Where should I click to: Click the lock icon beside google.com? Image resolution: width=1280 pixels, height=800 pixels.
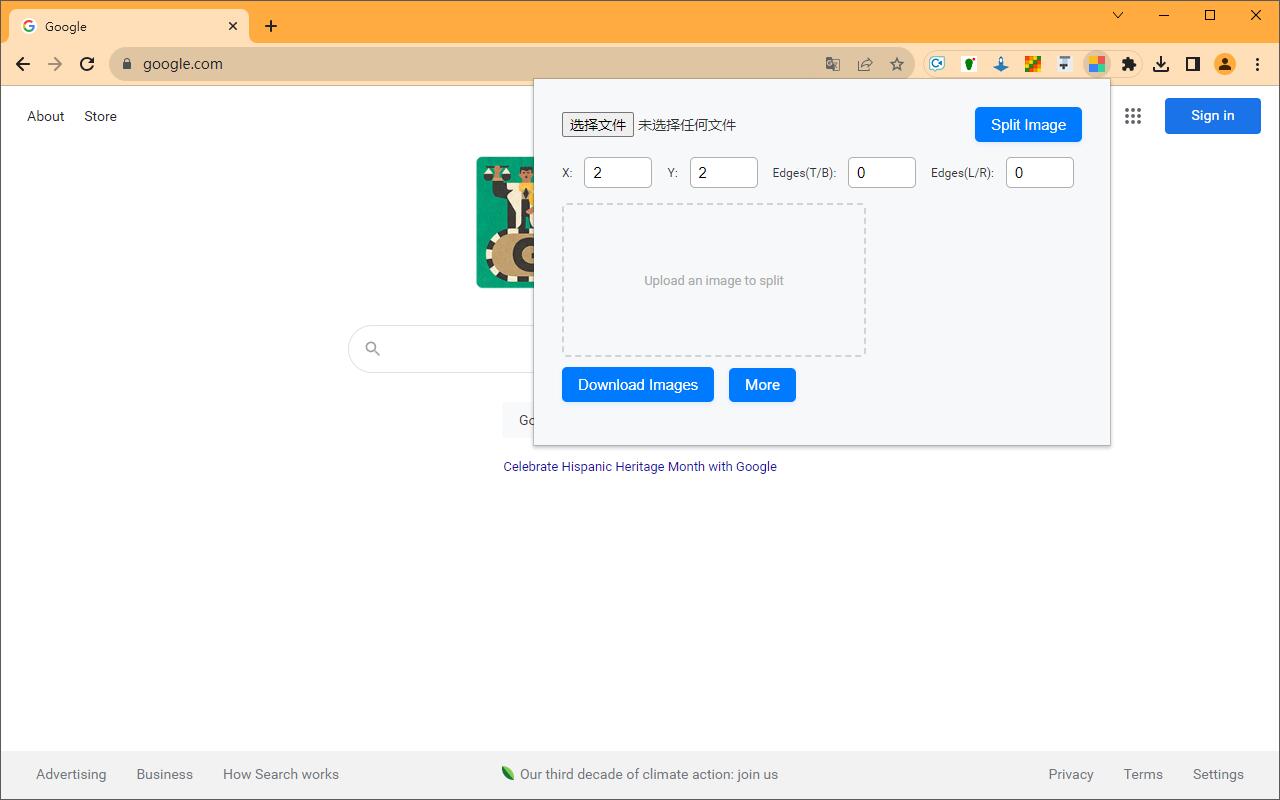[x=126, y=64]
